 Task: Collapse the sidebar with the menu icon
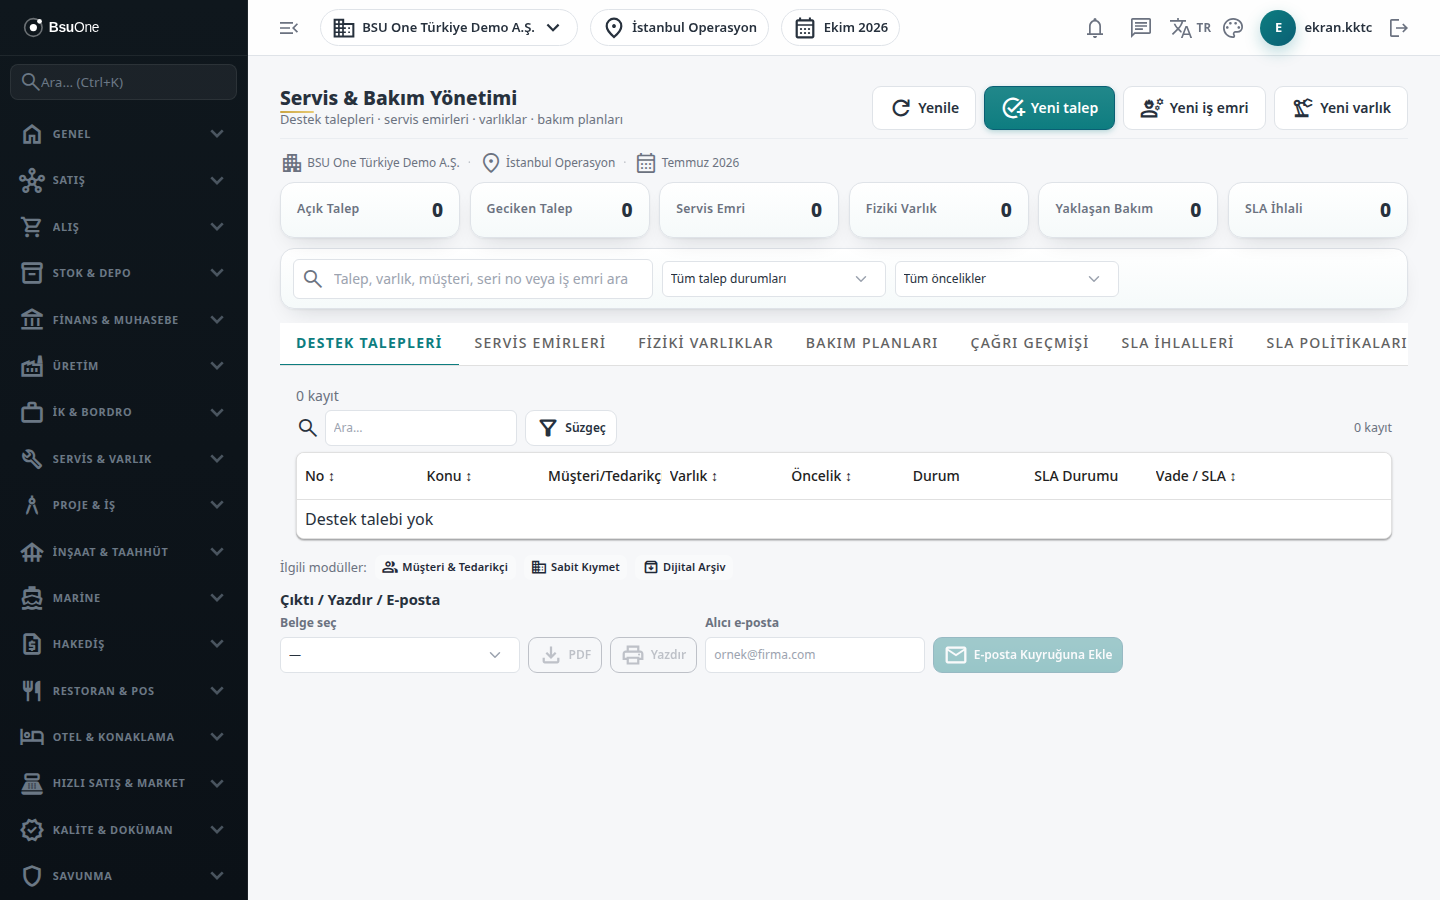click(x=289, y=28)
